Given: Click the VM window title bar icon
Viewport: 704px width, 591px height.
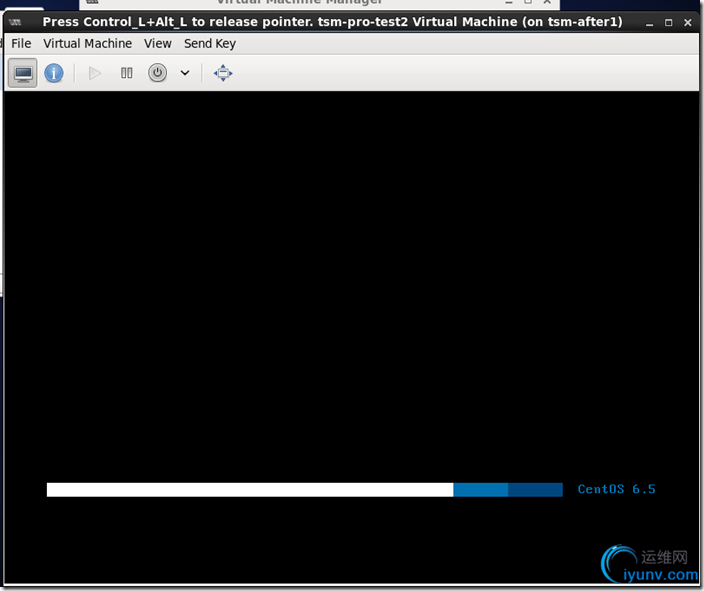Looking at the screenshot, I should tap(15, 22).
